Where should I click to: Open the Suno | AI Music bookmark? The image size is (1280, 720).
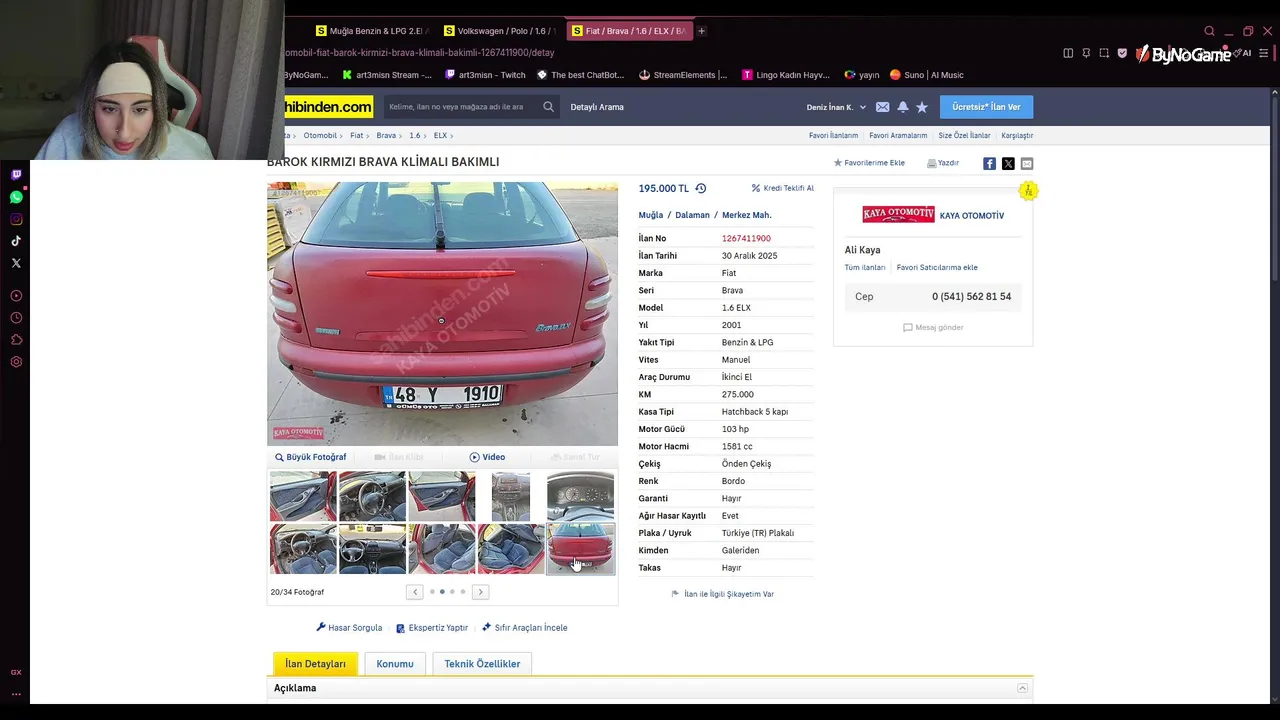coord(927,75)
